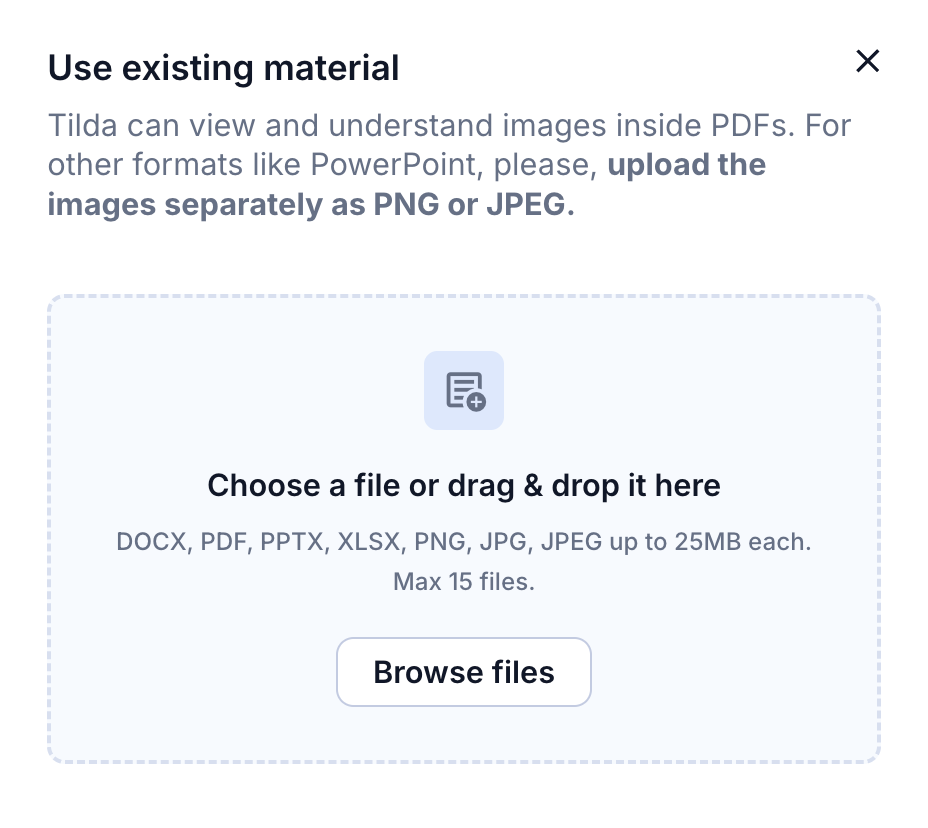Click the bold PNG or JPEG text
The image size is (928, 828).
[473, 205]
